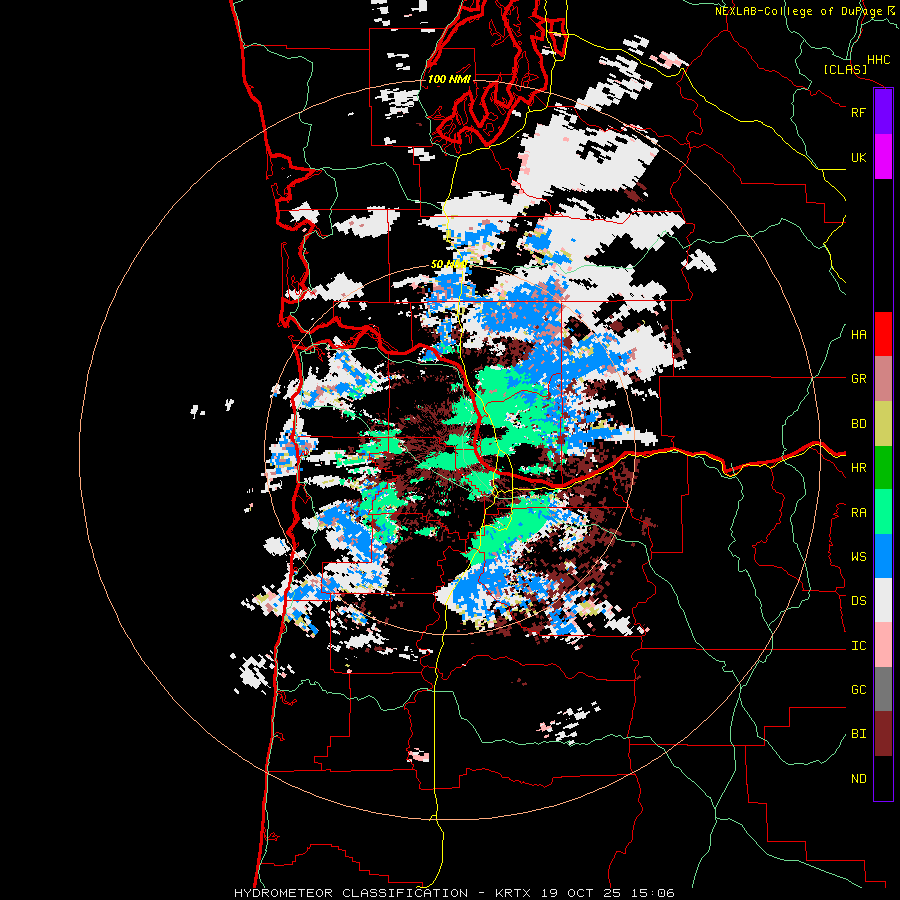
Task: Click the HHC product label
Action: 878,60
